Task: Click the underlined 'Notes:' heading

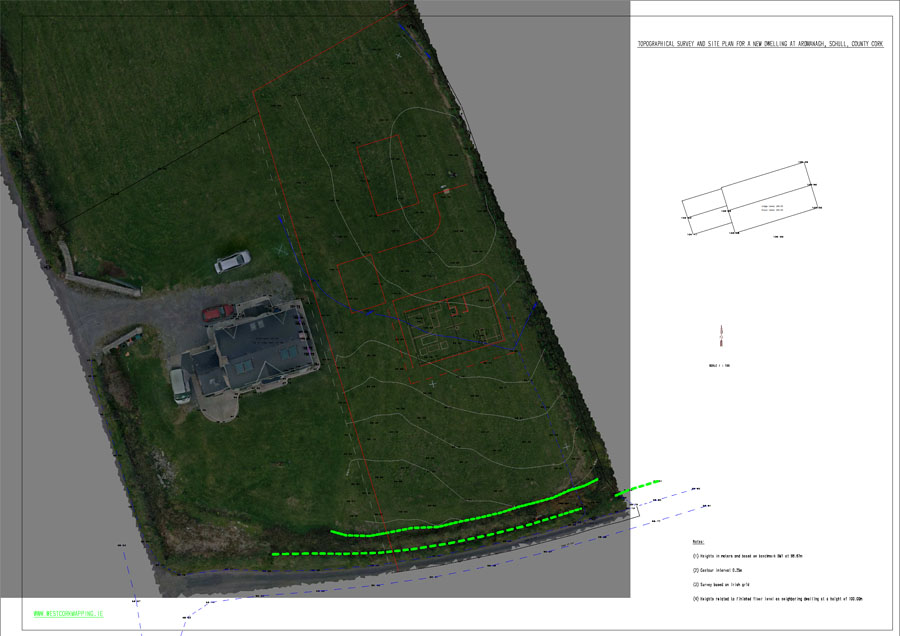Action: (698, 542)
